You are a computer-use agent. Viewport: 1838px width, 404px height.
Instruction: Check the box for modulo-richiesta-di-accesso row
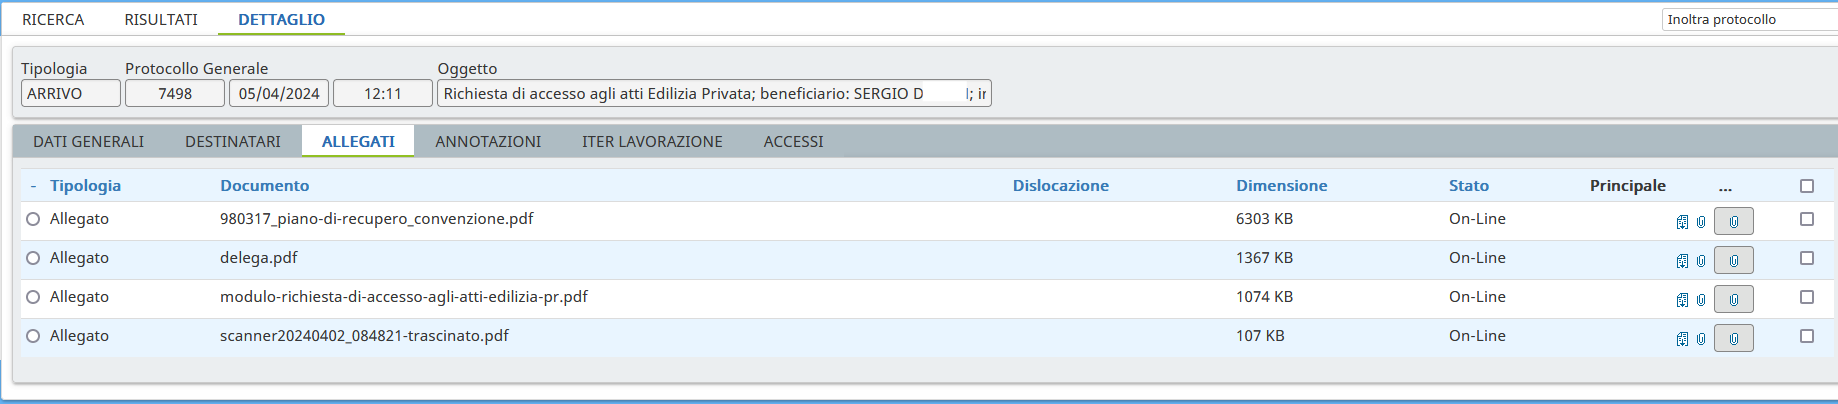(x=1806, y=297)
